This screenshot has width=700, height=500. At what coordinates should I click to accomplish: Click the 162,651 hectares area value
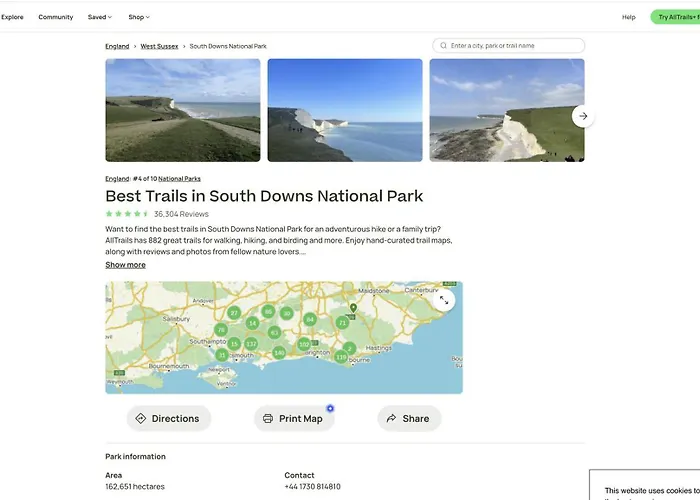pos(135,486)
